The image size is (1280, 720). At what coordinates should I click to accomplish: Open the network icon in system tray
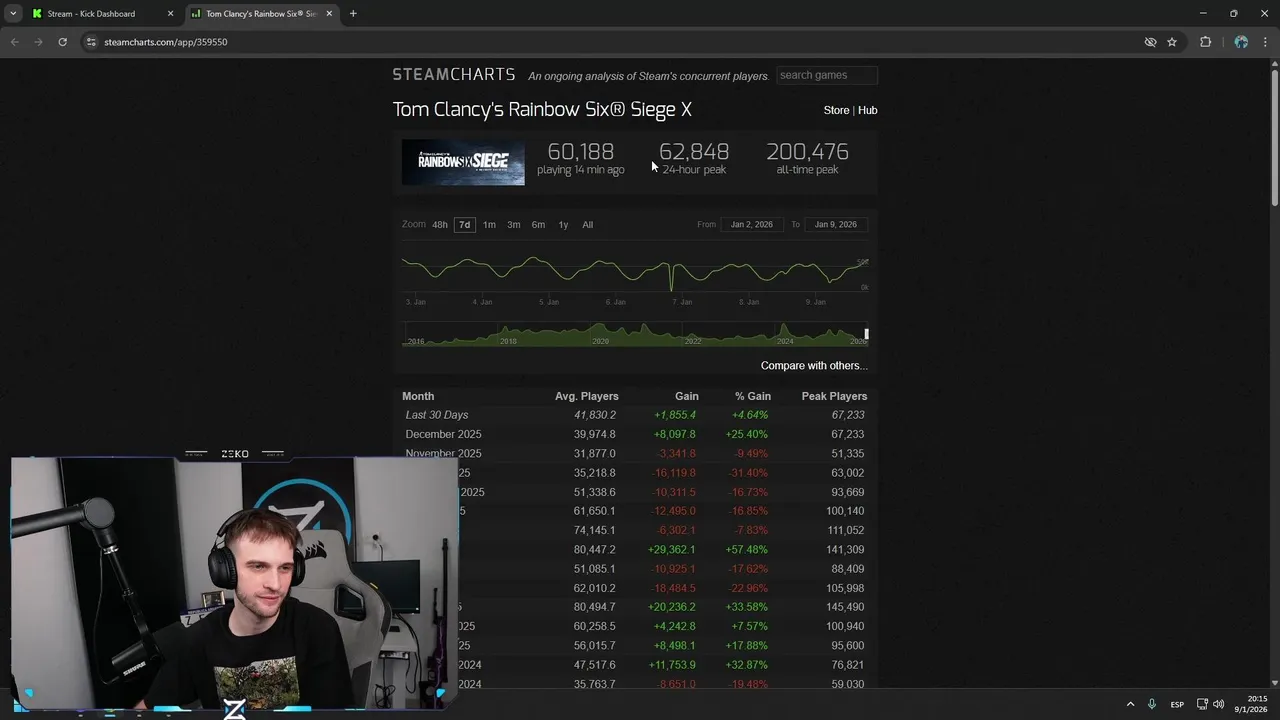1202,704
